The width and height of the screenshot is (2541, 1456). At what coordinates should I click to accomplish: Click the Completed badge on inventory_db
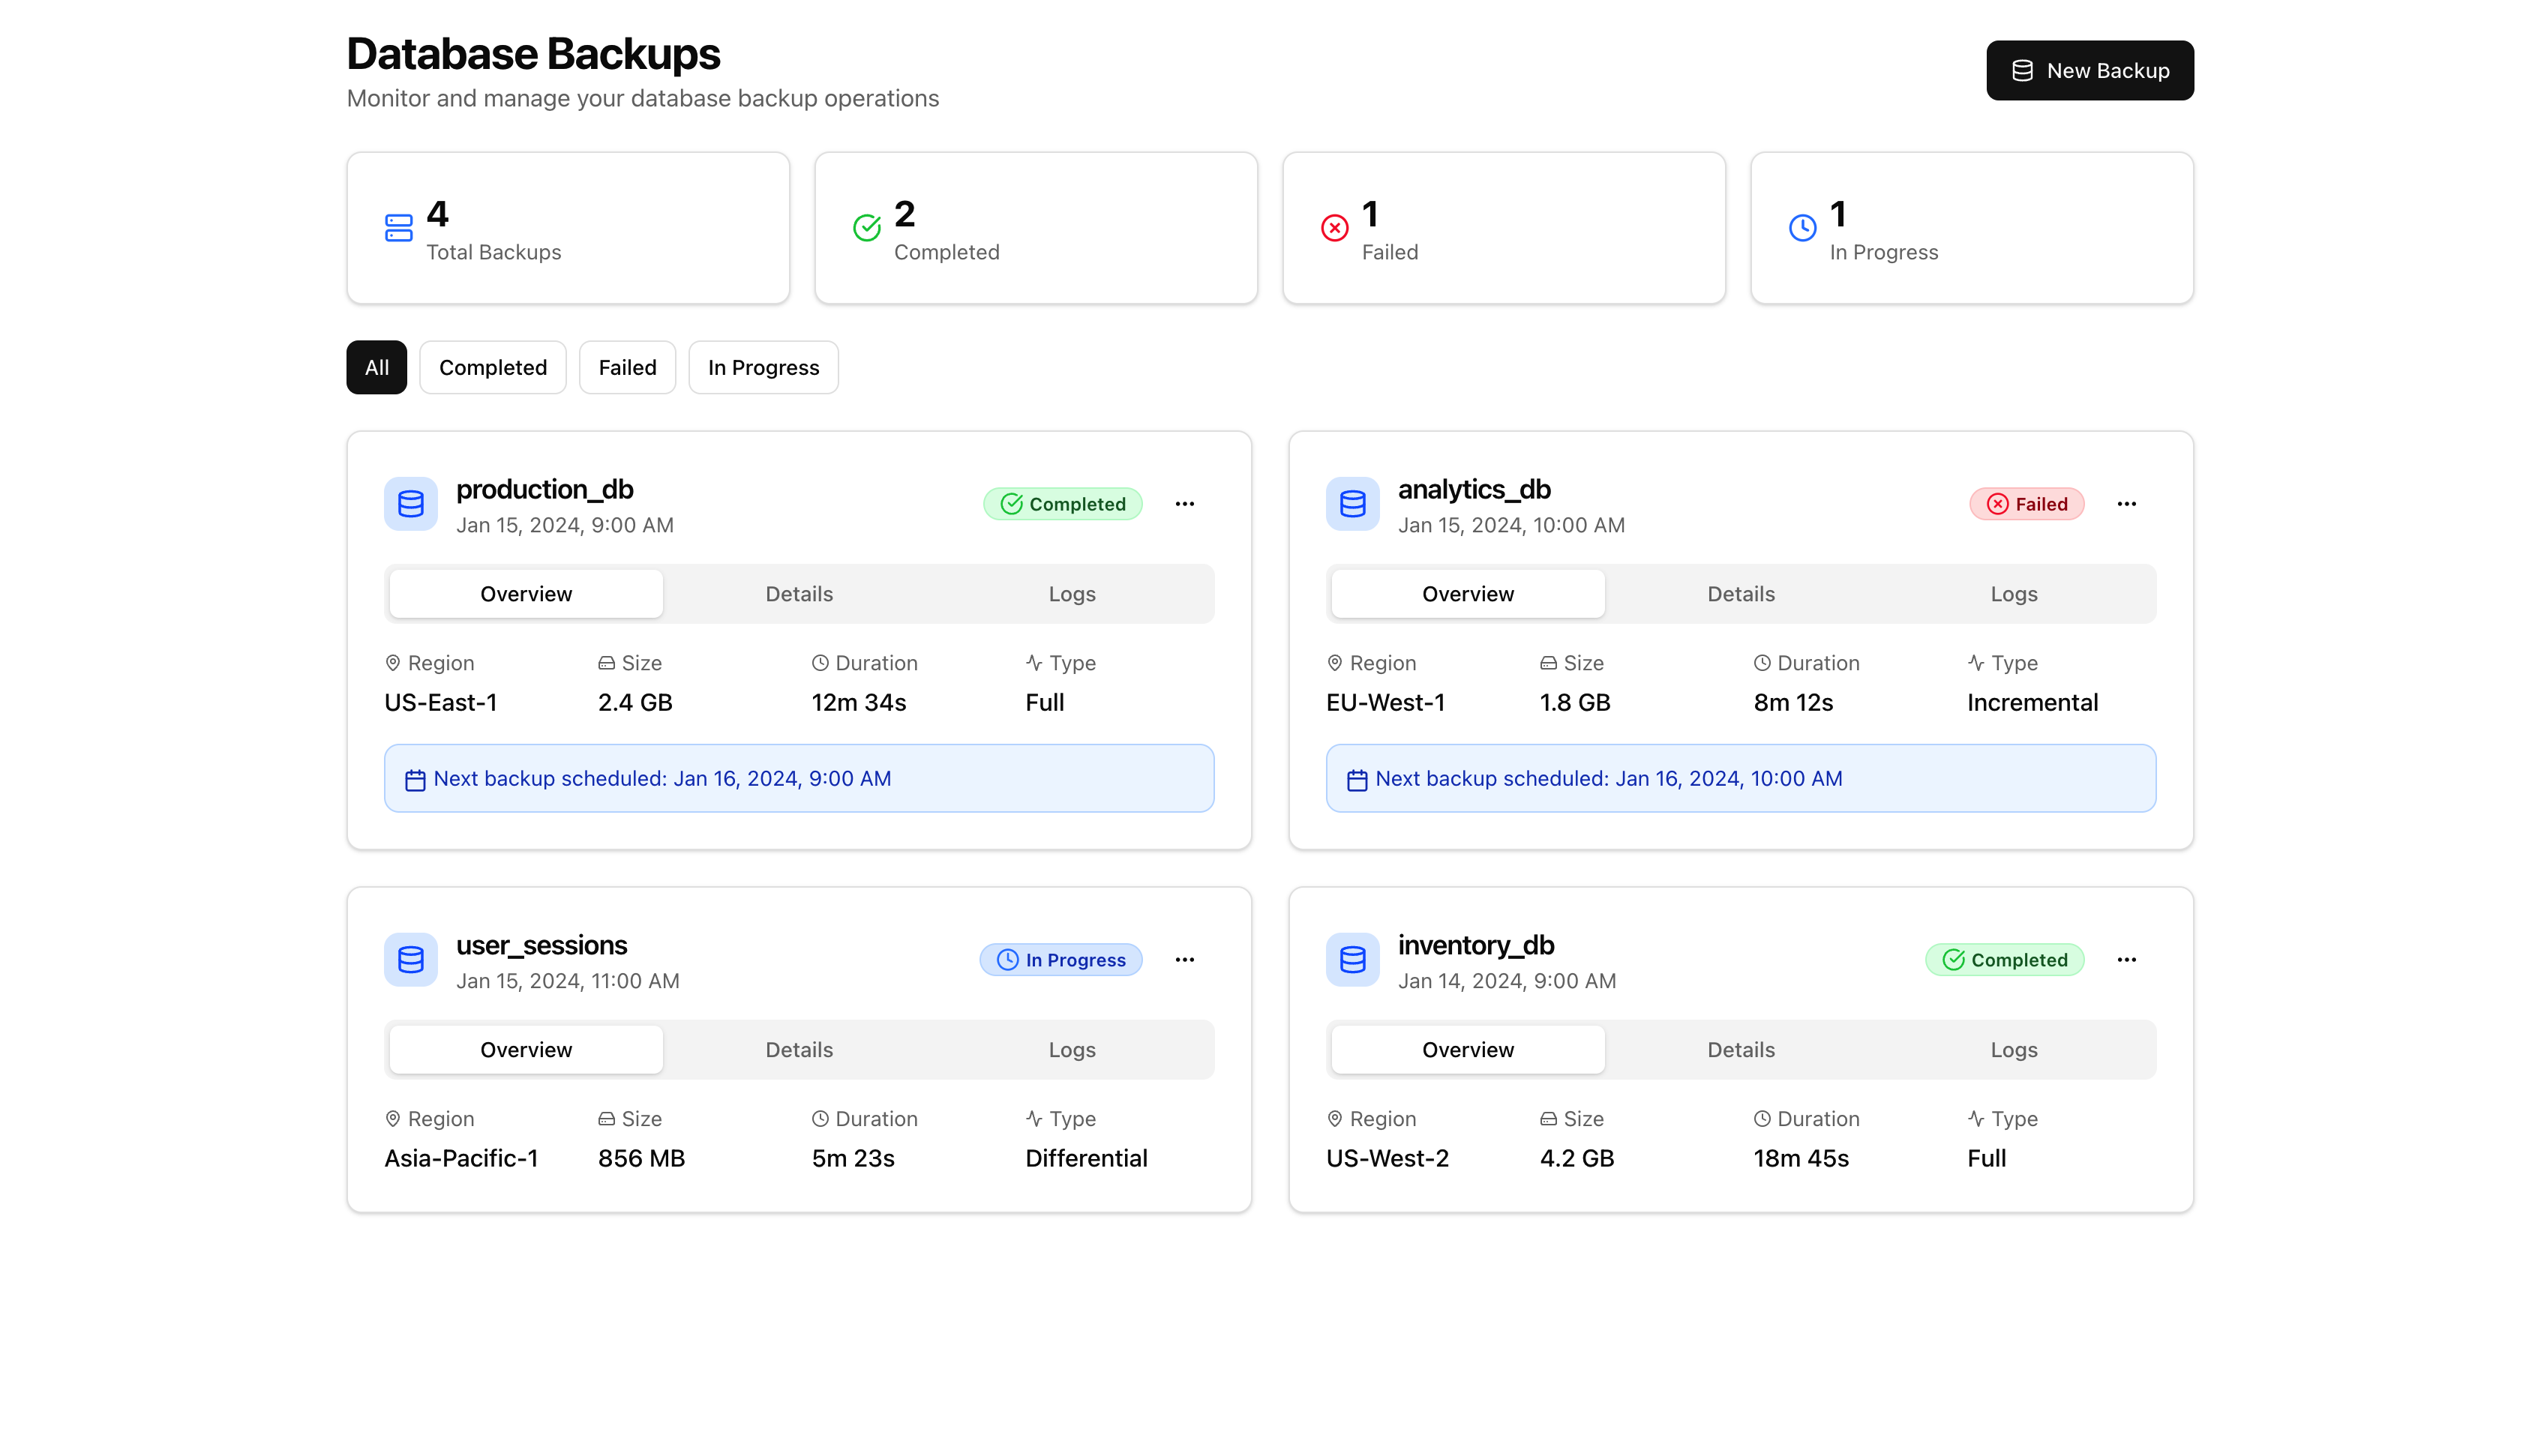point(2004,960)
